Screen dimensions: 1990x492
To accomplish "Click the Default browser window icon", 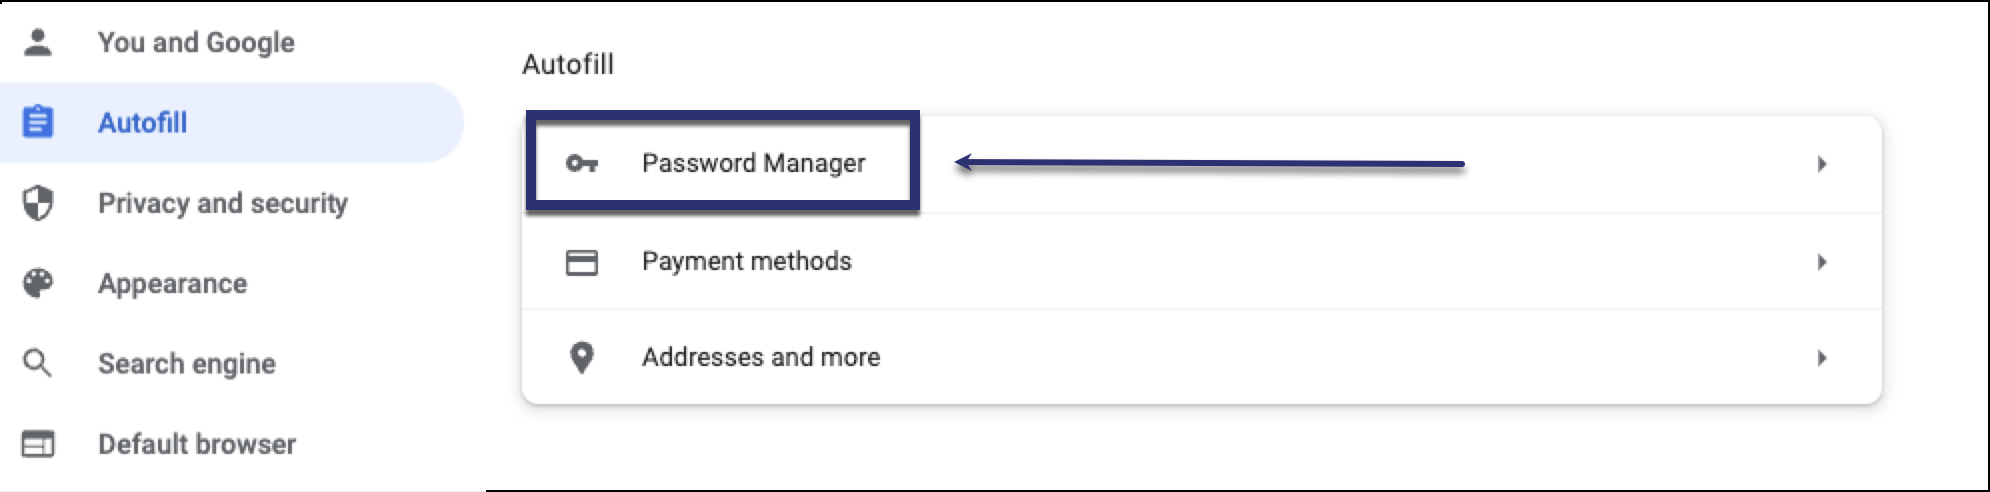I will (x=38, y=443).
